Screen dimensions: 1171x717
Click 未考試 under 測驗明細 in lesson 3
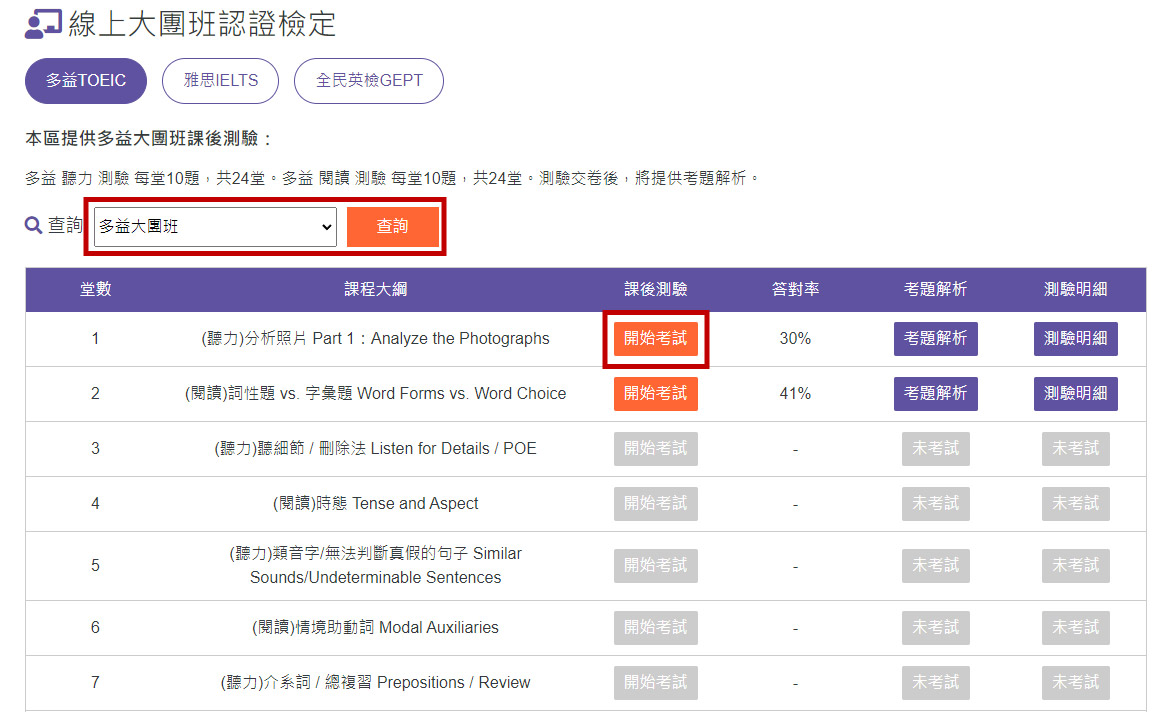tap(1075, 449)
